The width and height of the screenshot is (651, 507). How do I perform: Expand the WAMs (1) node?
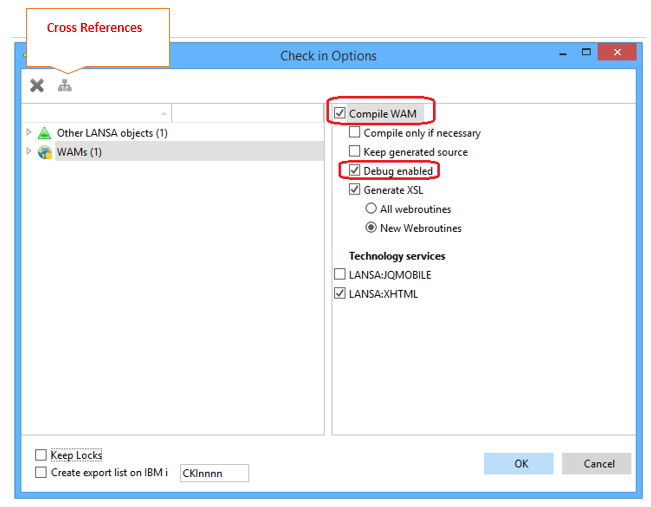coord(29,151)
